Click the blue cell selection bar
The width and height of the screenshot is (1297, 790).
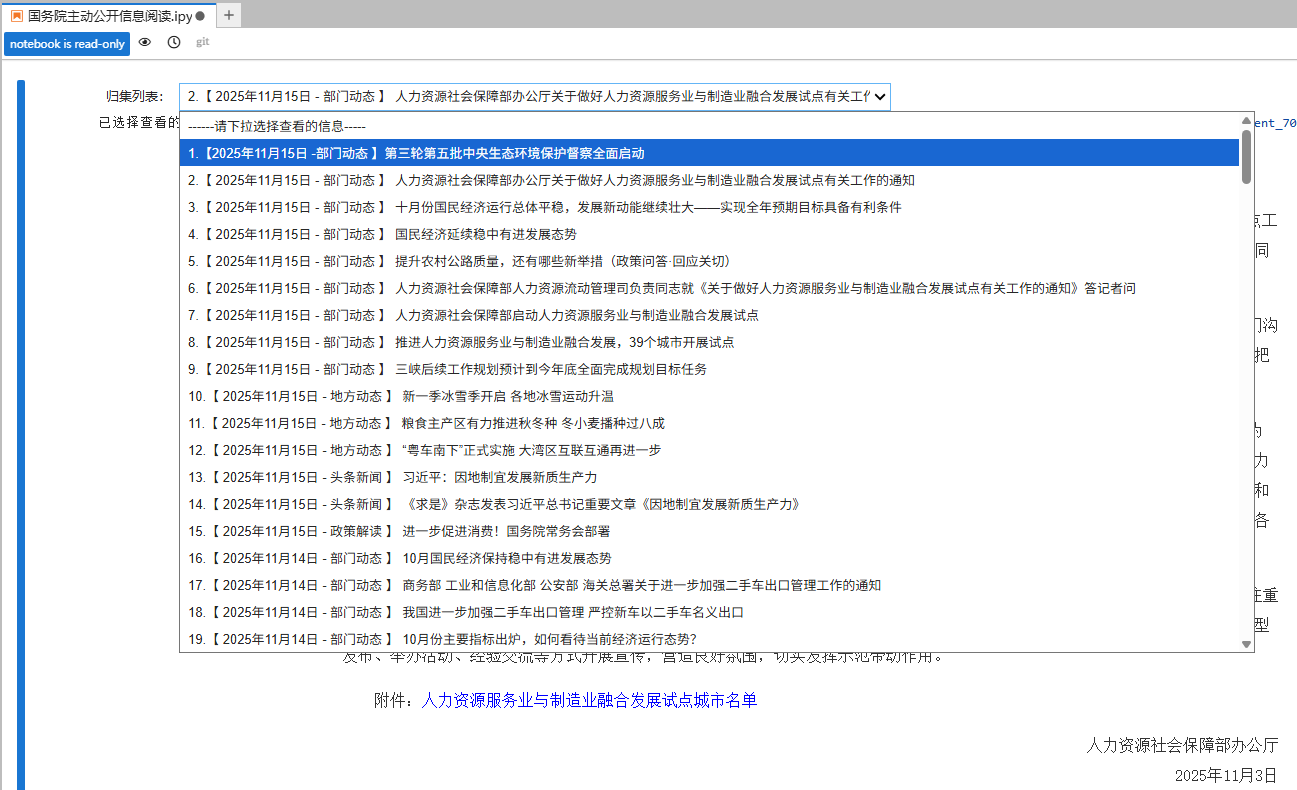pyautogui.click(x=21, y=435)
